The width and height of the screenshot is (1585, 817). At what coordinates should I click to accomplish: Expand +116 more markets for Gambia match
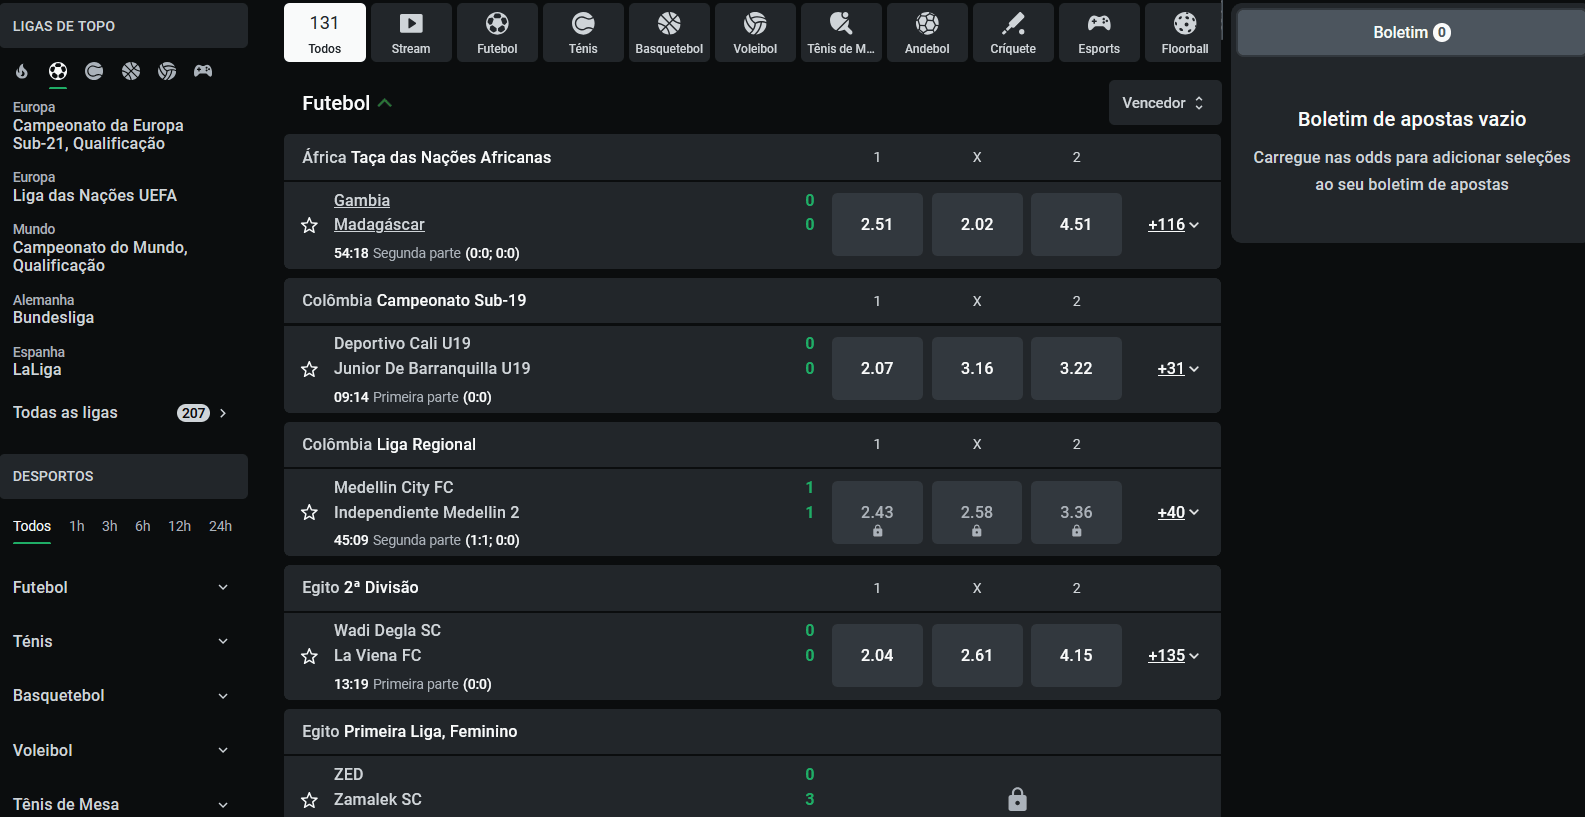(x=1173, y=225)
